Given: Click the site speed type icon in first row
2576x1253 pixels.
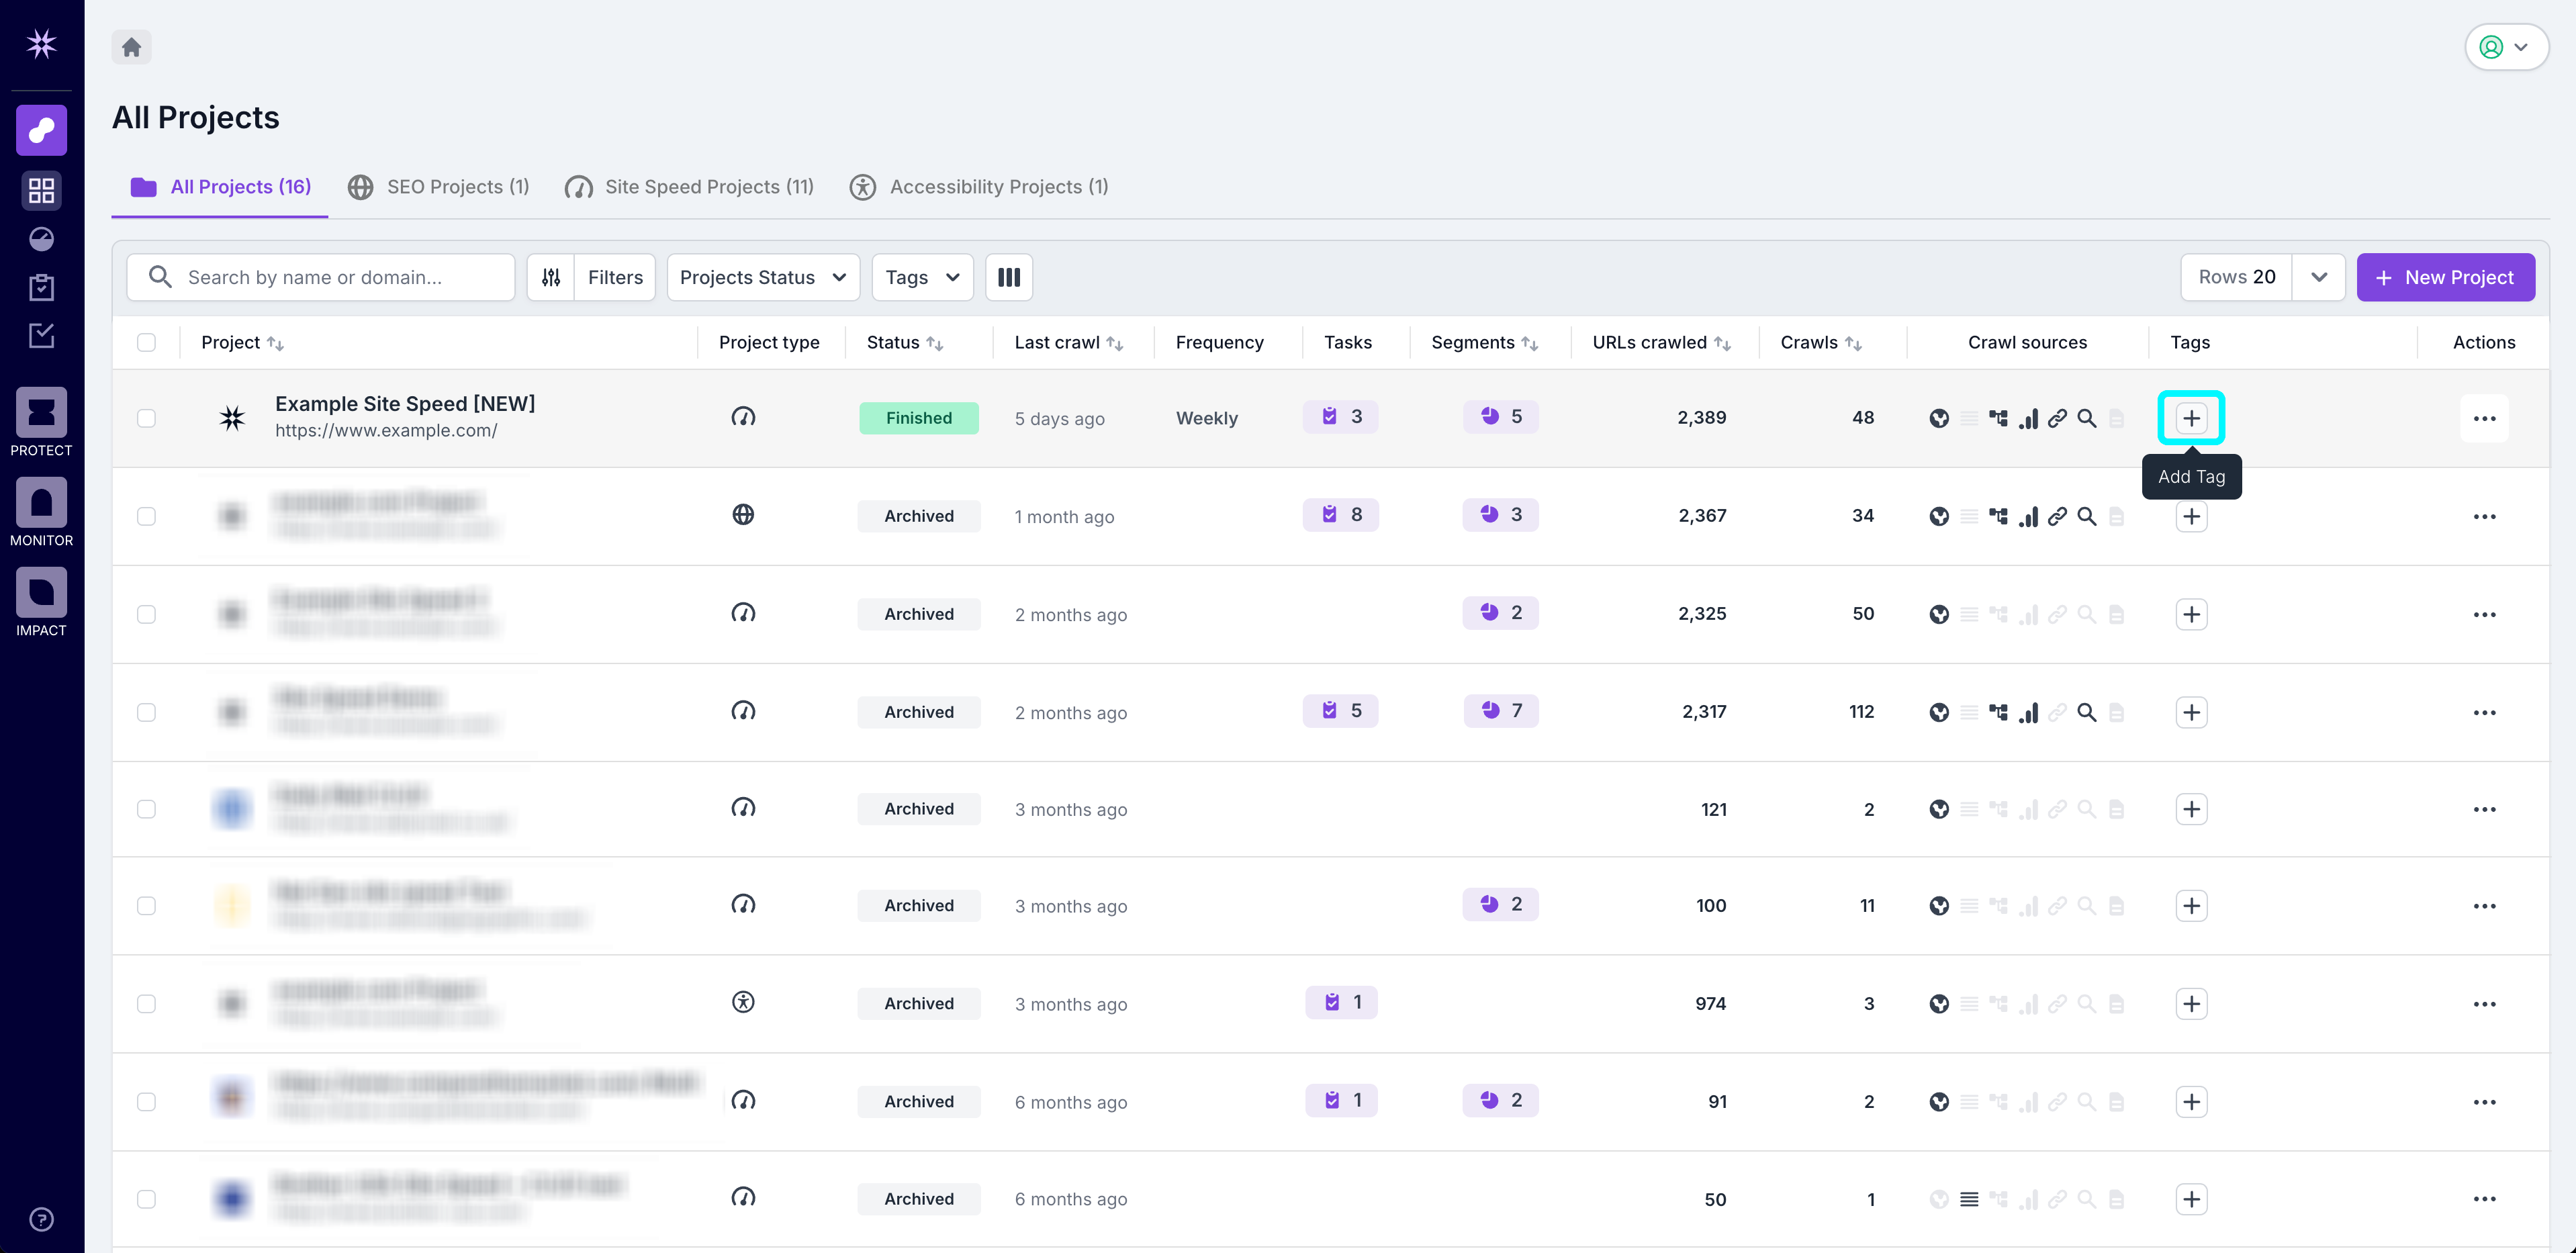Looking at the screenshot, I should (743, 417).
